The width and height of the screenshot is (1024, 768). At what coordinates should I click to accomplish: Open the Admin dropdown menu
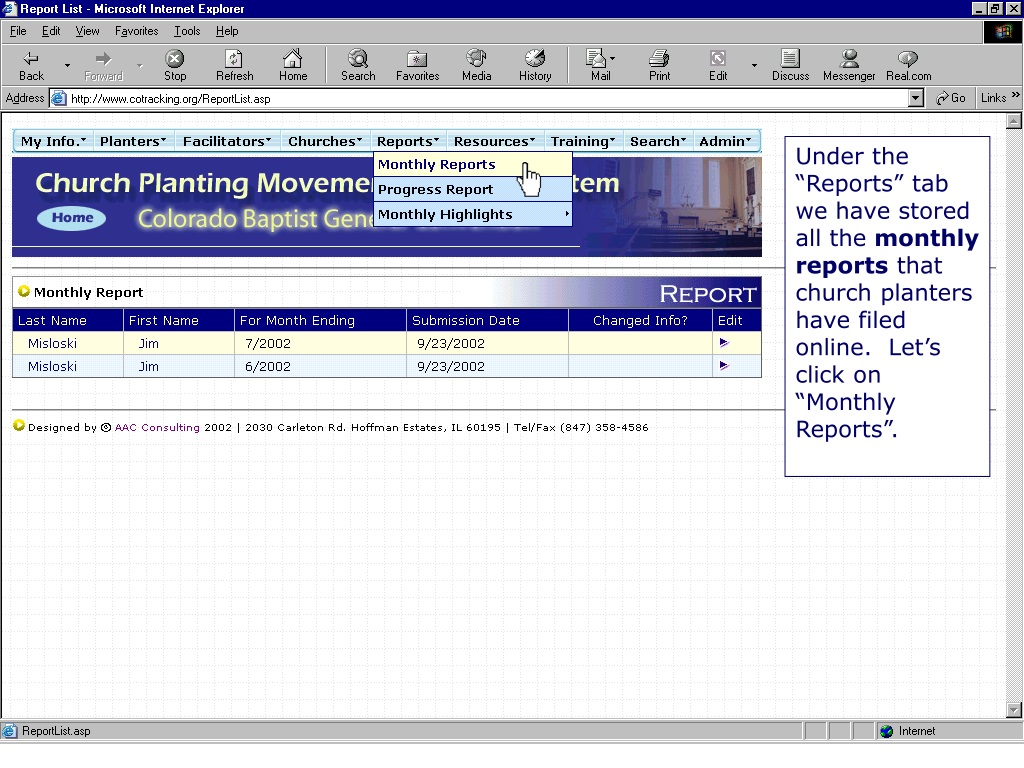point(726,141)
